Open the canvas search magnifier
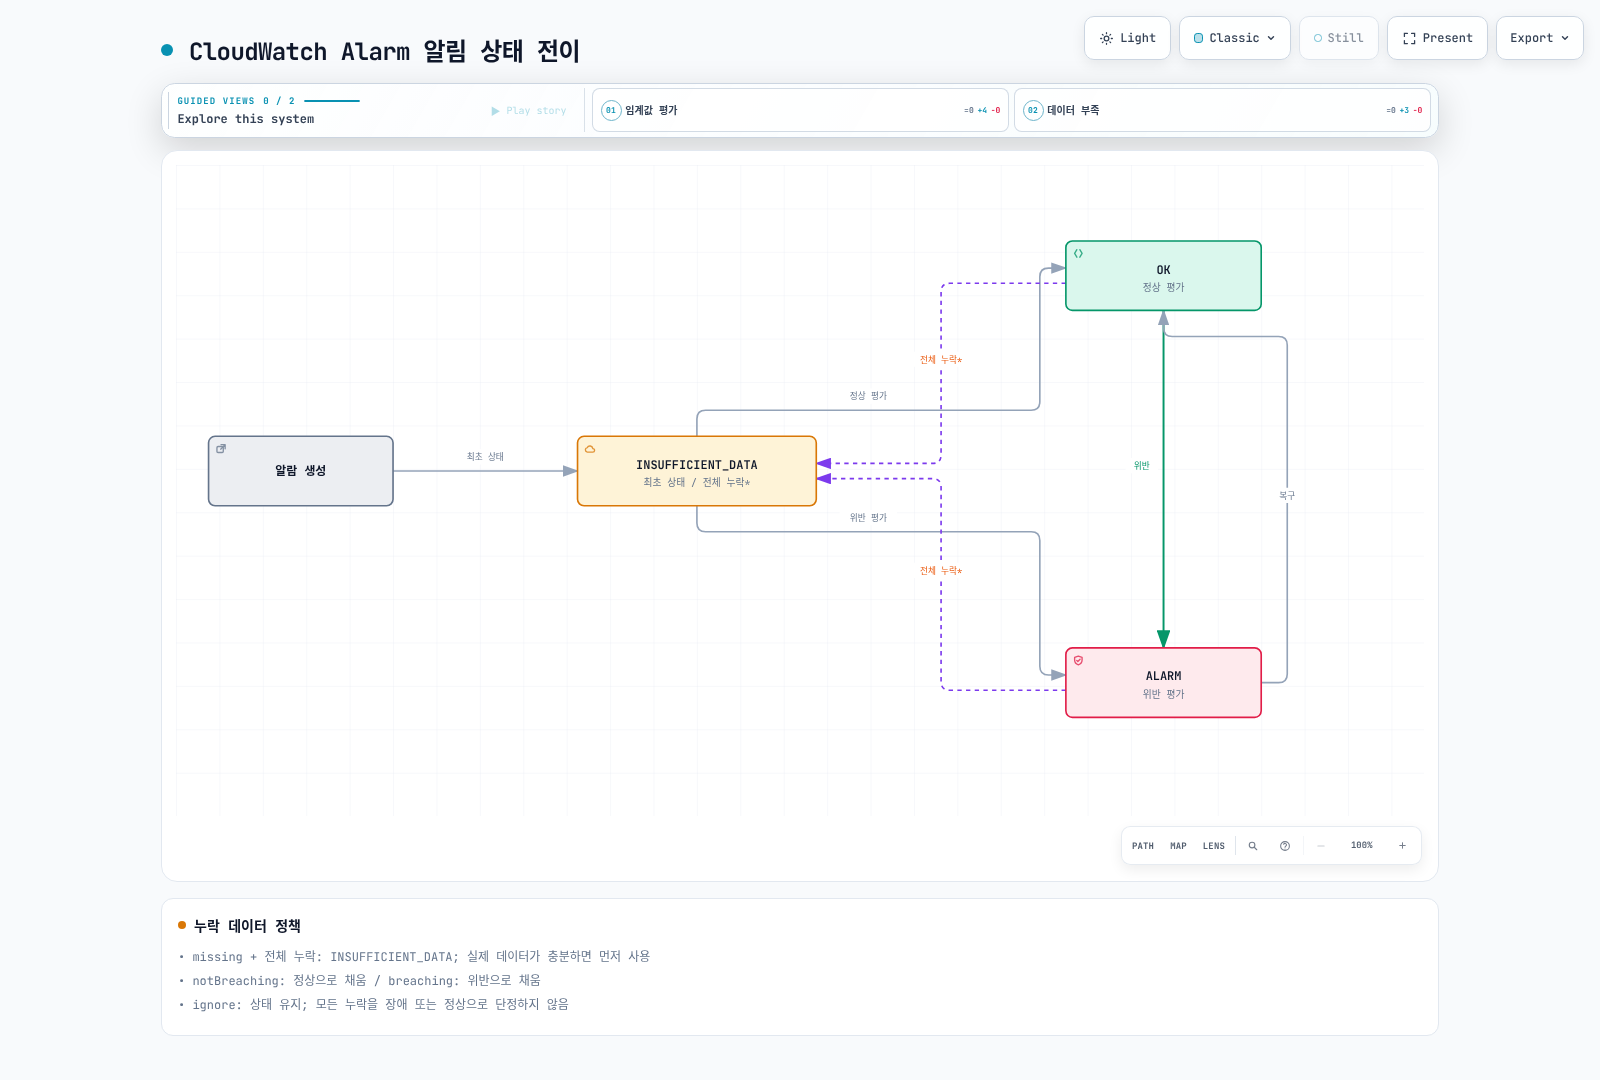This screenshot has width=1600, height=1080. tap(1253, 846)
